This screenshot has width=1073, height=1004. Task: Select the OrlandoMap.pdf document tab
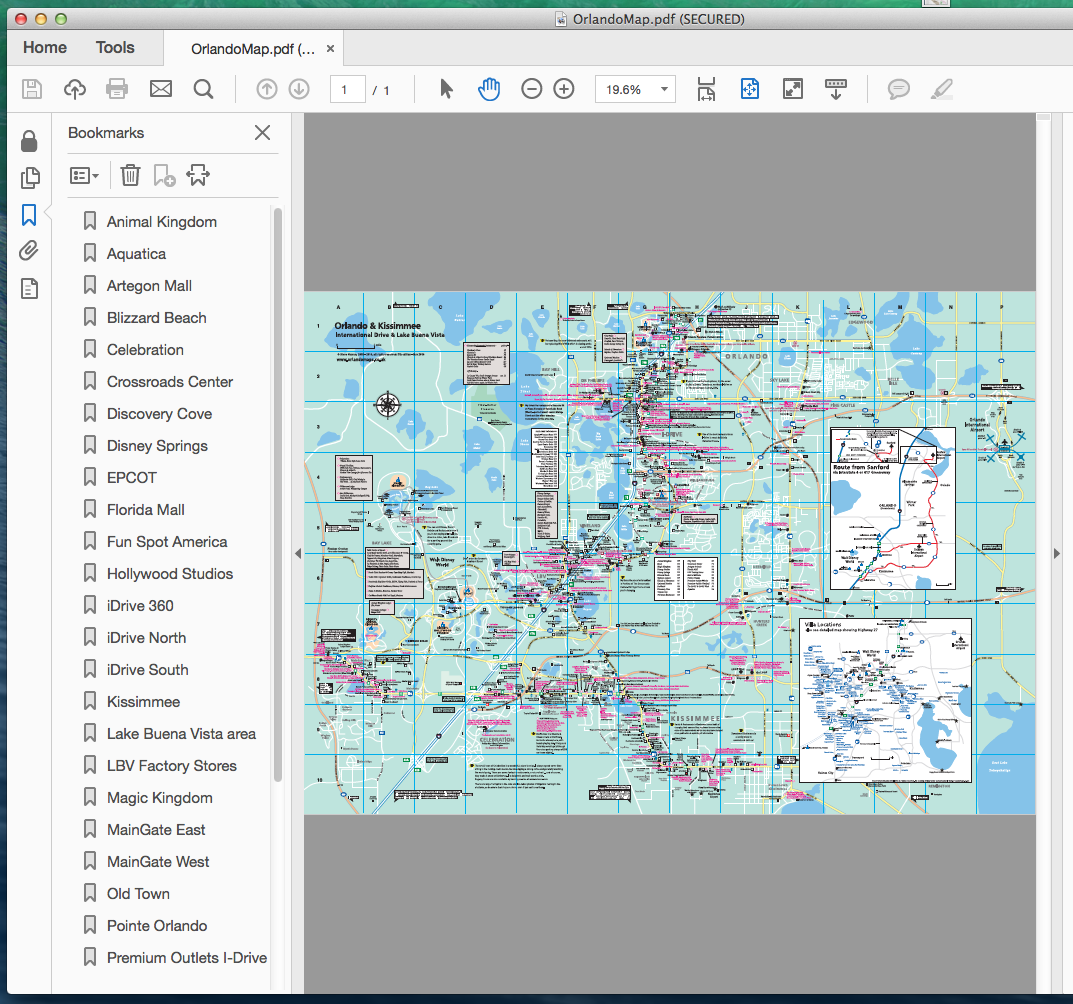pyautogui.click(x=253, y=49)
